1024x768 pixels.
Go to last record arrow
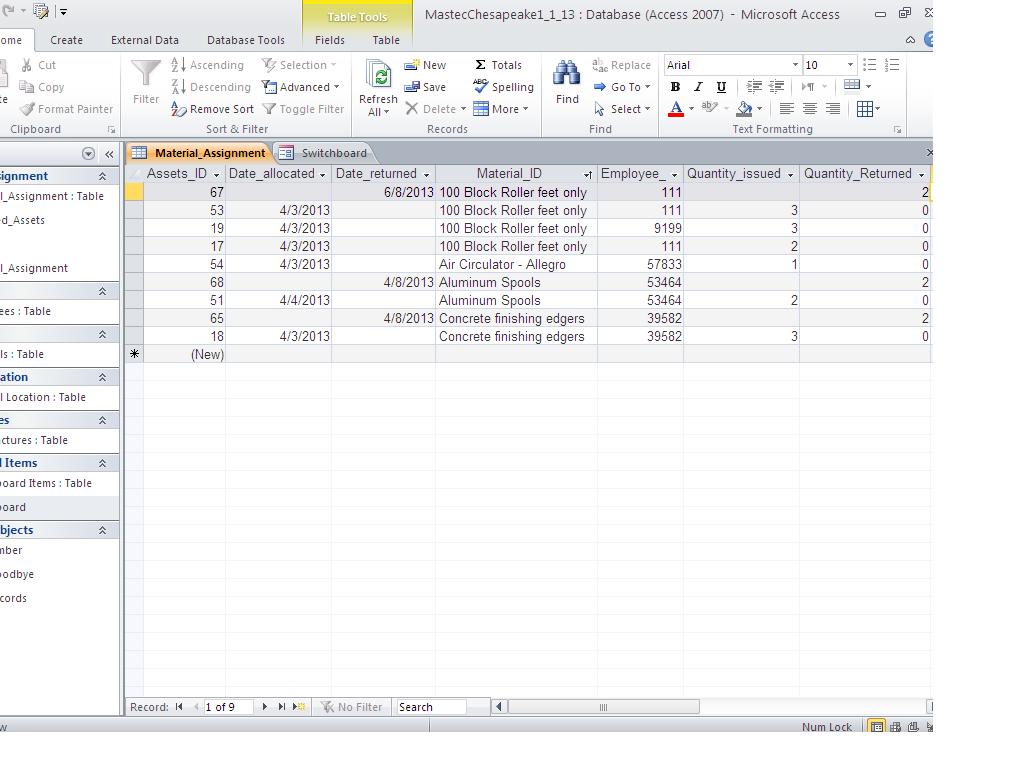point(281,707)
